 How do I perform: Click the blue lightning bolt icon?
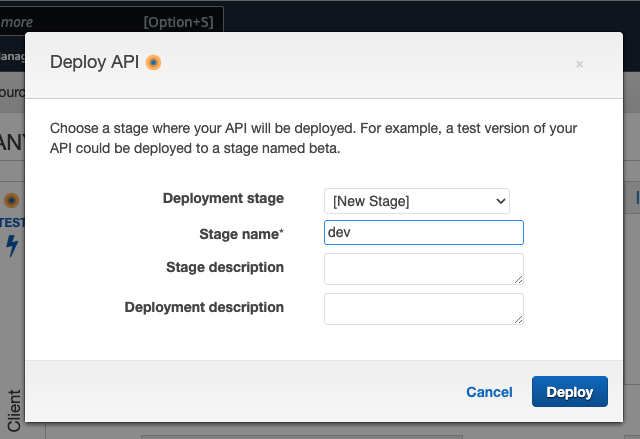point(12,246)
